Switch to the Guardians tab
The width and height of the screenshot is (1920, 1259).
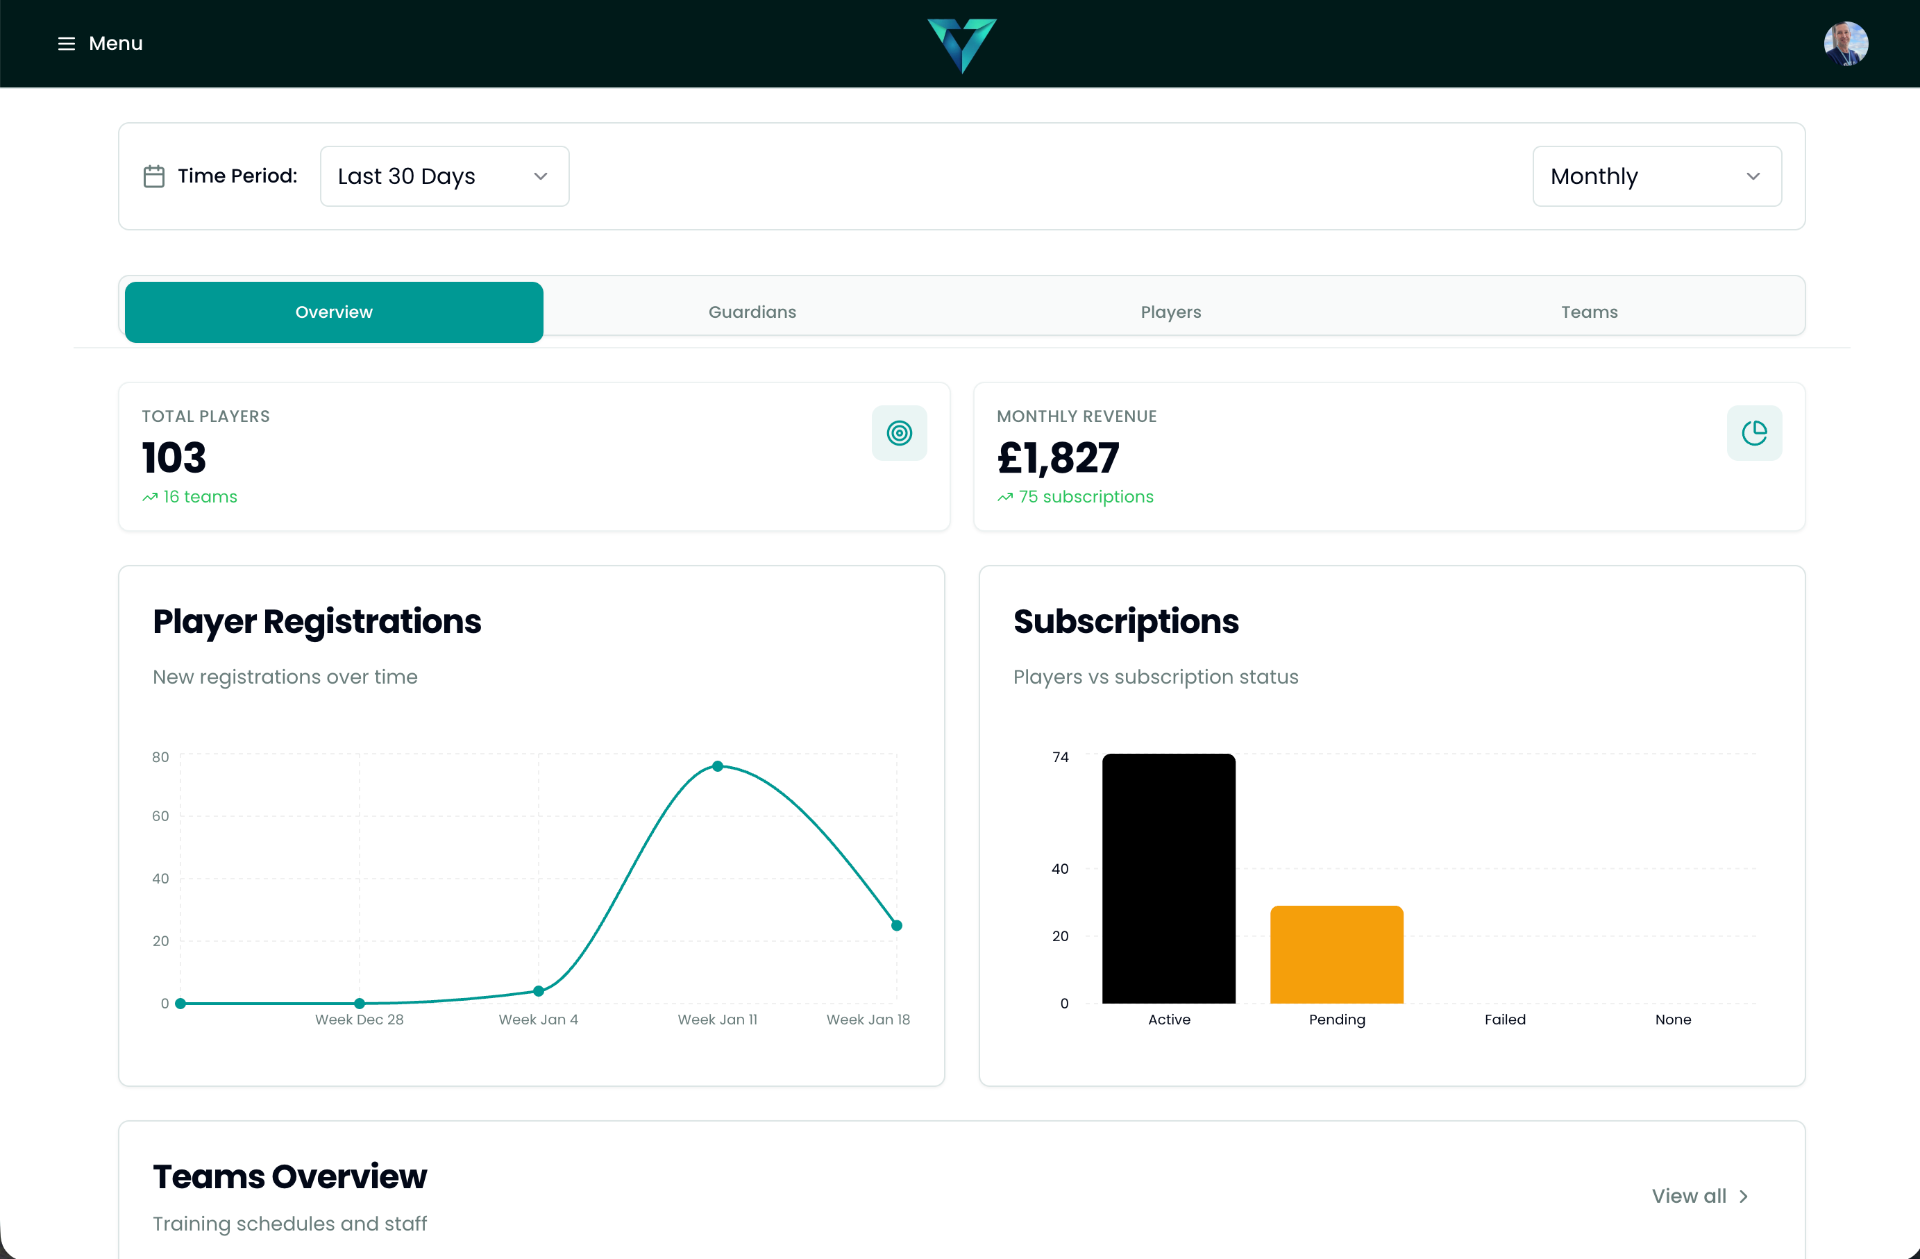click(x=752, y=312)
